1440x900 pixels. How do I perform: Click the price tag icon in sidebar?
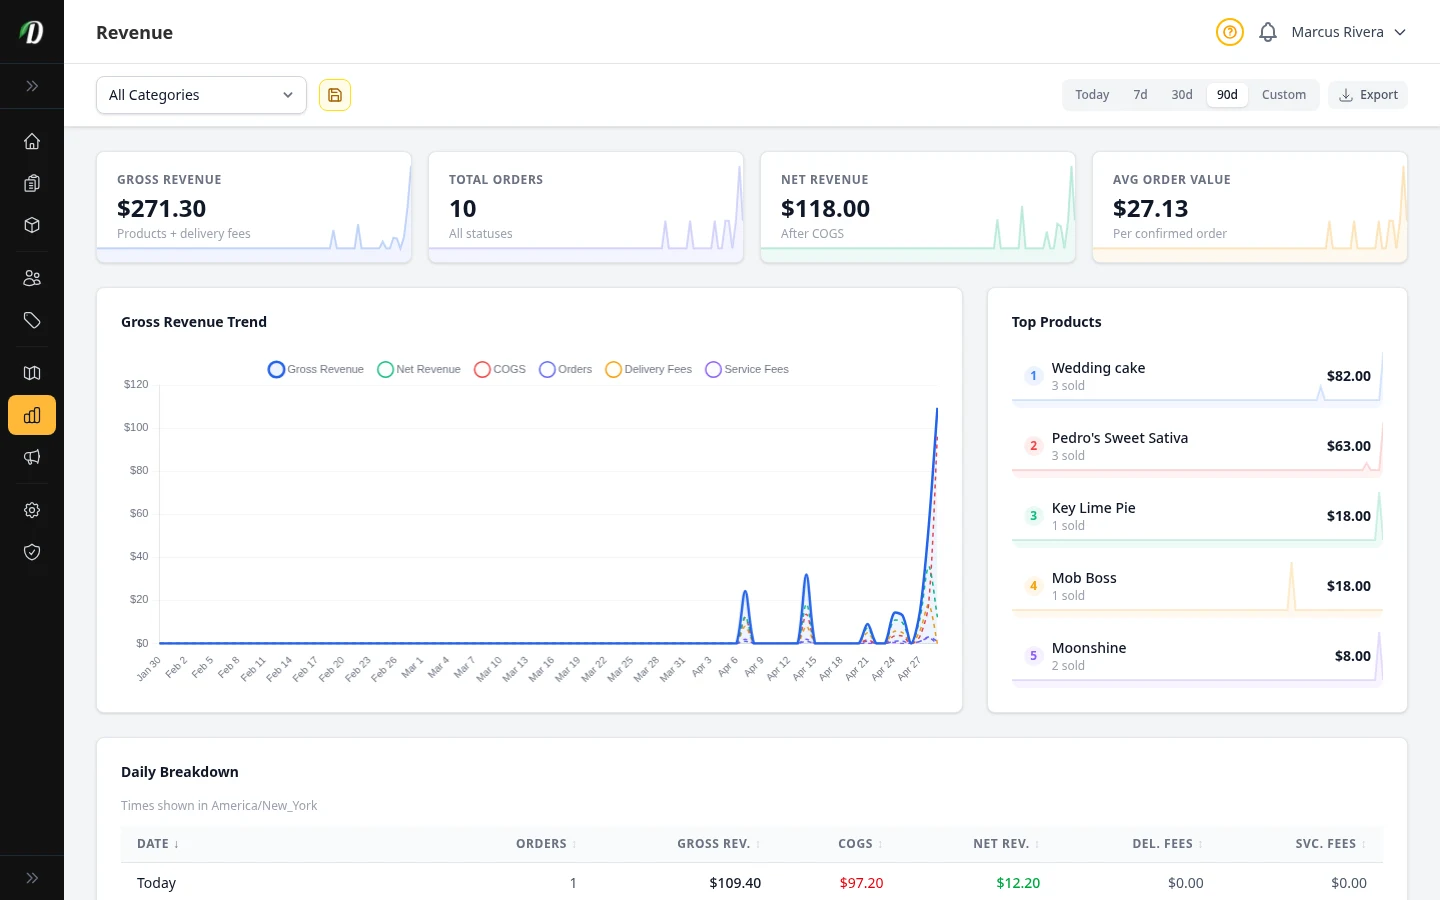coord(32,320)
